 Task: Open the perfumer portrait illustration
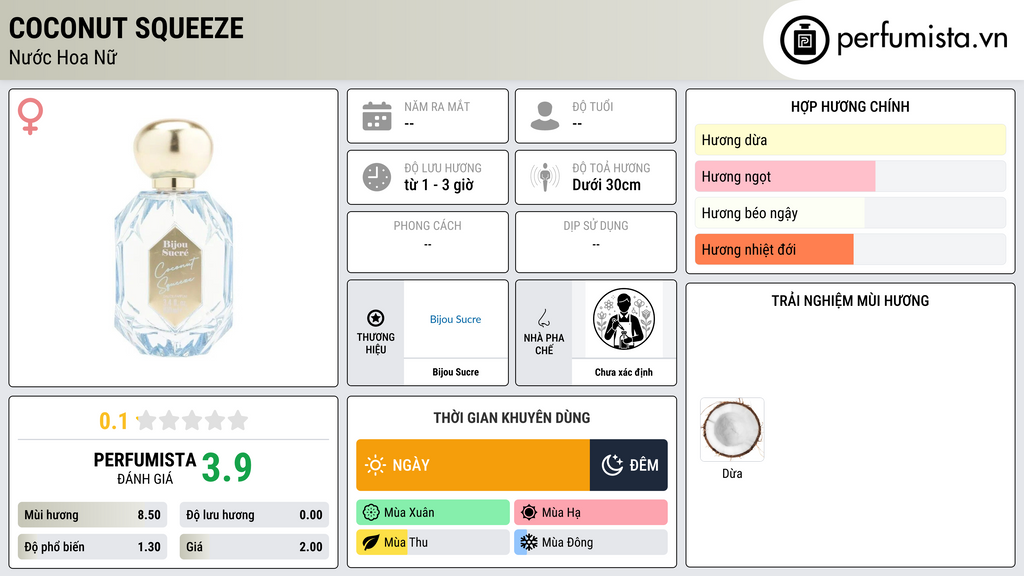coord(624,319)
